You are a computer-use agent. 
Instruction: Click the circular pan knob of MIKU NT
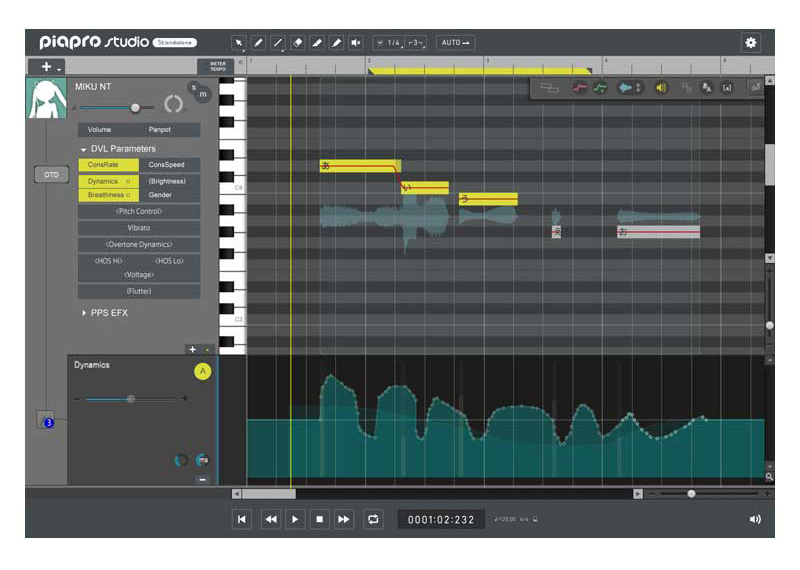coord(173,104)
